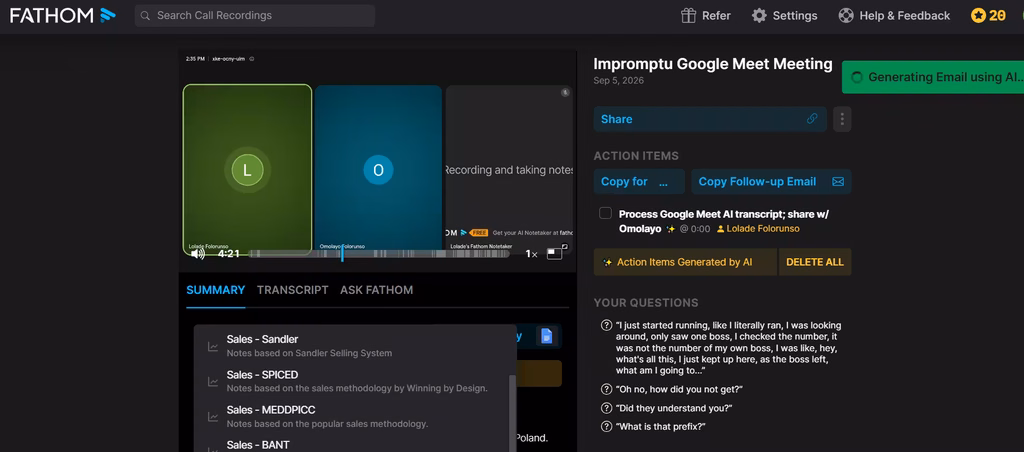Click the 0:00 timestamp on action item
The width and height of the screenshot is (1024, 452).
tap(694, 229)
